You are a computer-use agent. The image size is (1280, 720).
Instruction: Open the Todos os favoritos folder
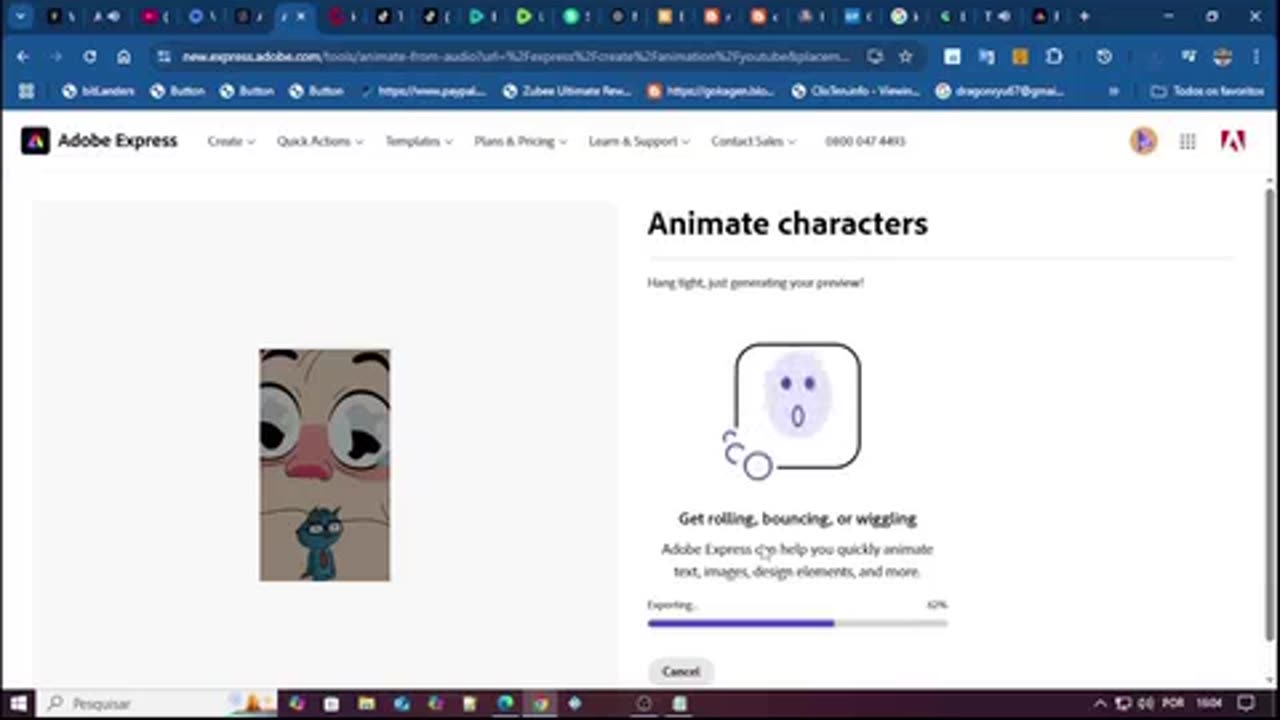click(1208, 91)
